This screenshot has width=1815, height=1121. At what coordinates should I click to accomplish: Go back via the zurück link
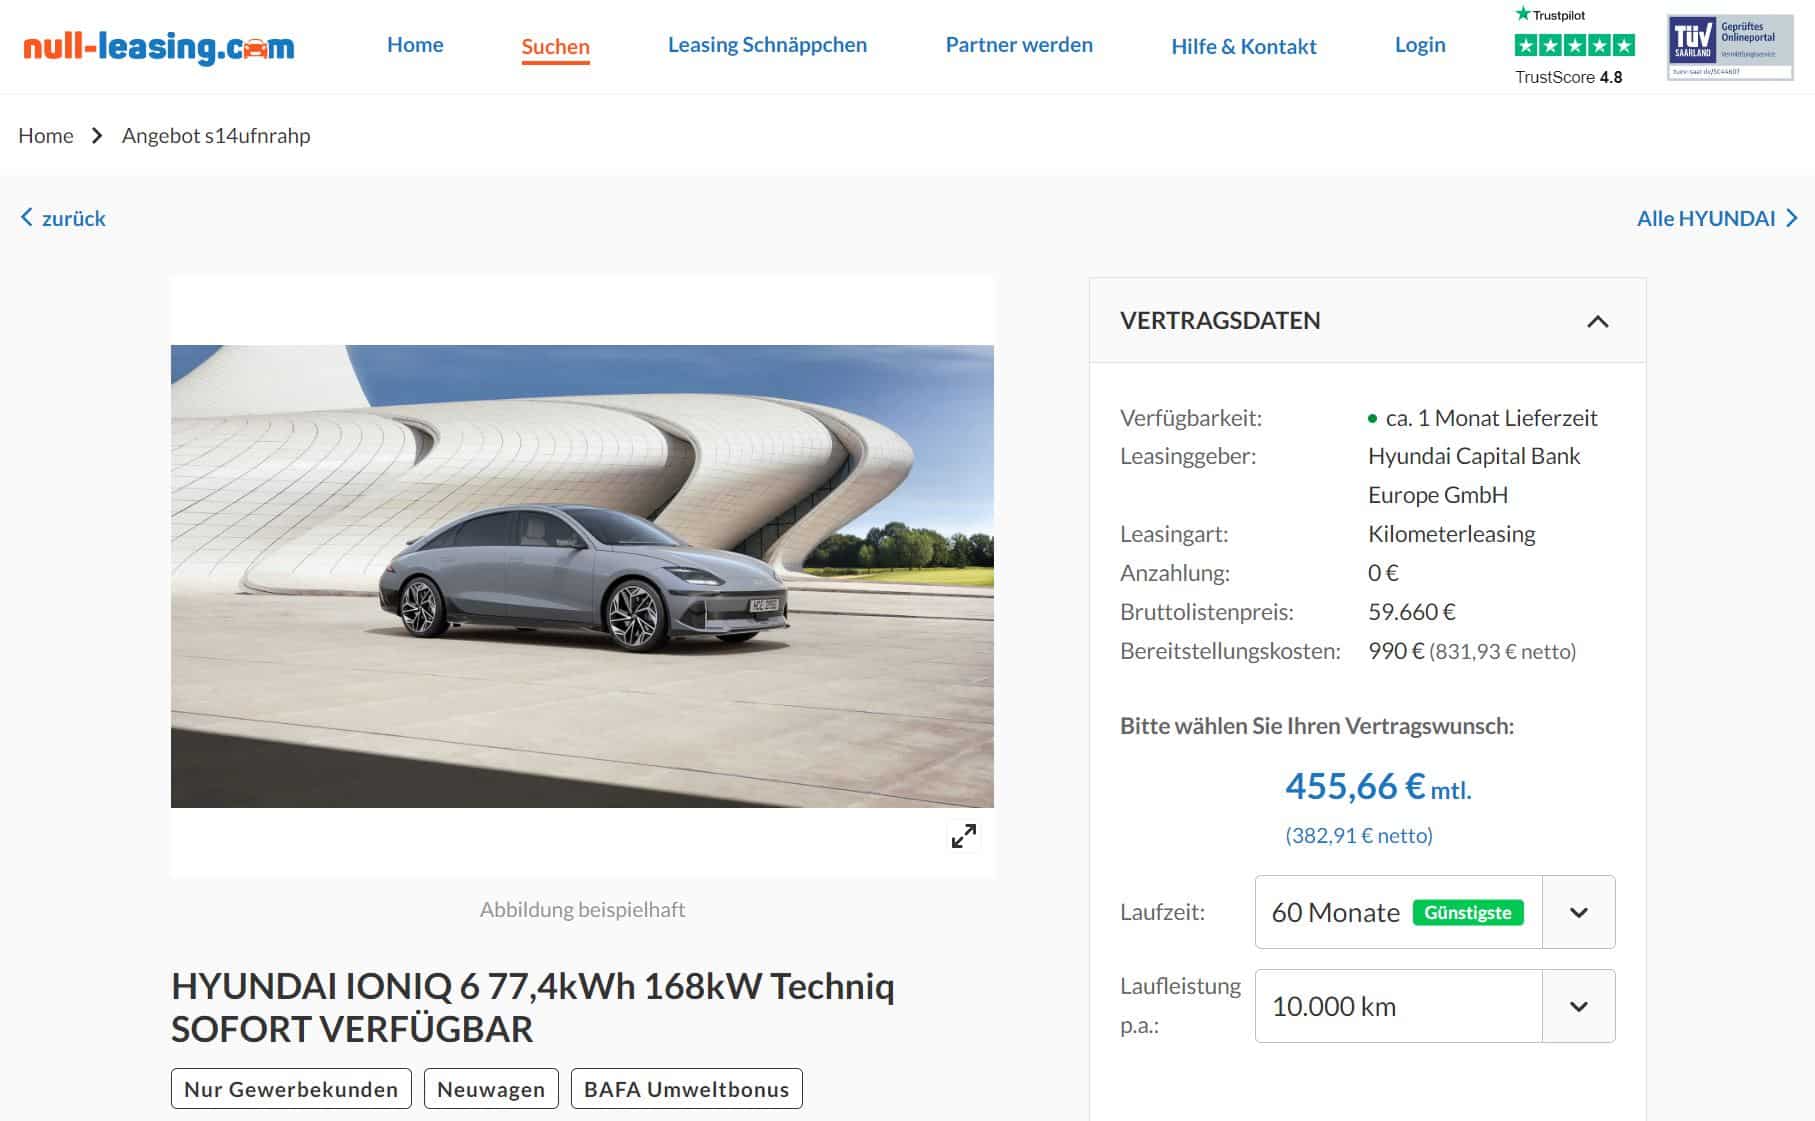(x=63, y=218)
